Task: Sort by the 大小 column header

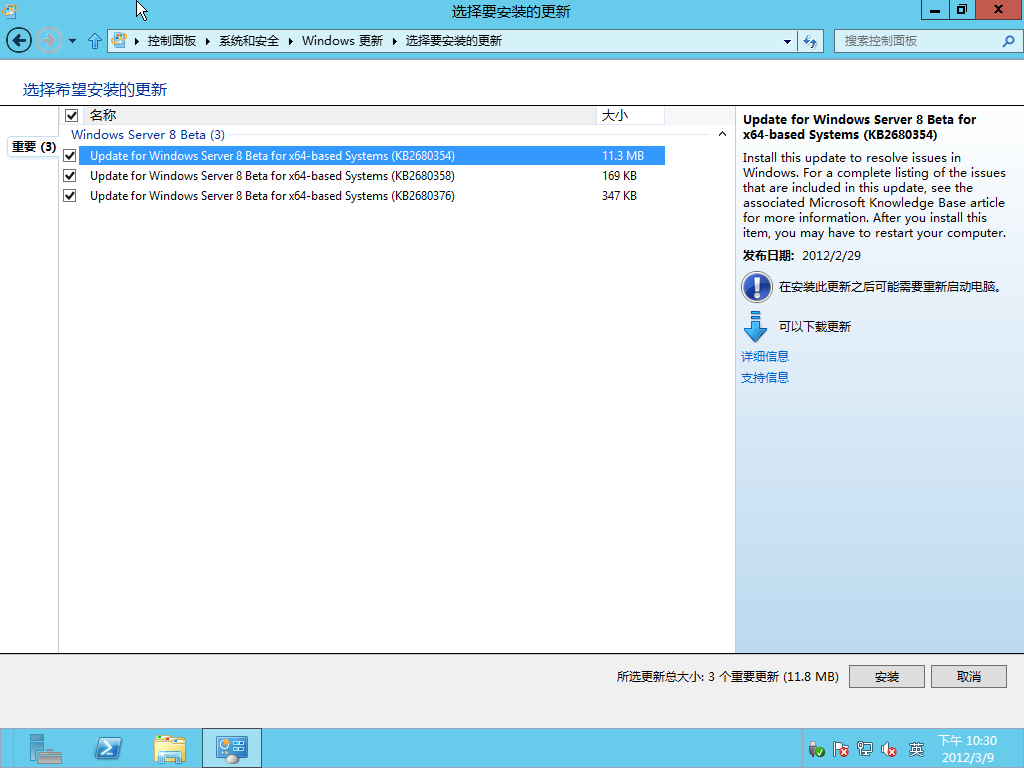Action: 630,116
